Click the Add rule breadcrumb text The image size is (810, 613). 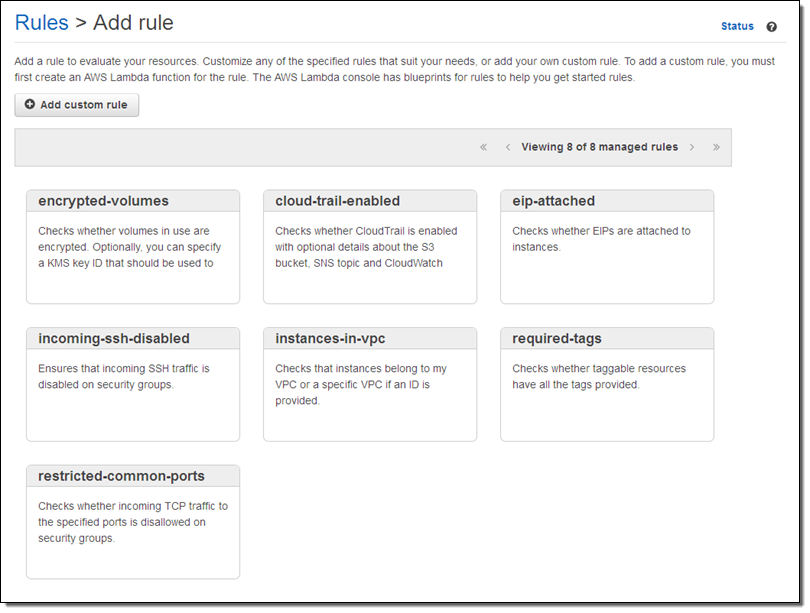pos(135,23)
